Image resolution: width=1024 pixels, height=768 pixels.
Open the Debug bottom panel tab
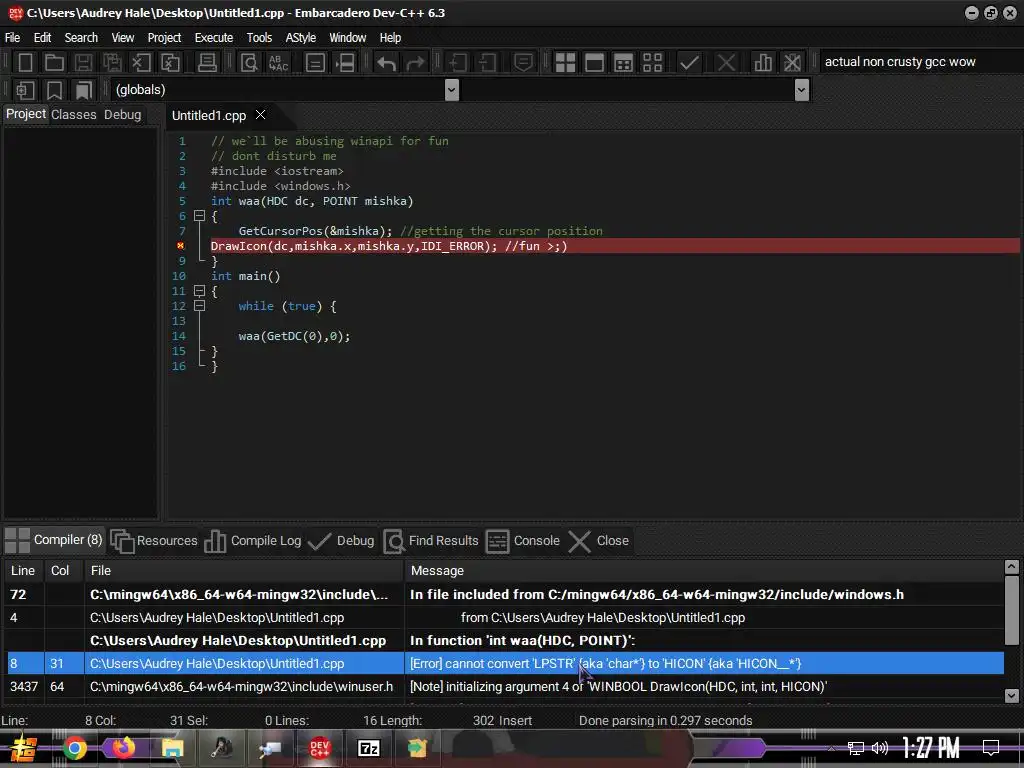click(341, 541)
